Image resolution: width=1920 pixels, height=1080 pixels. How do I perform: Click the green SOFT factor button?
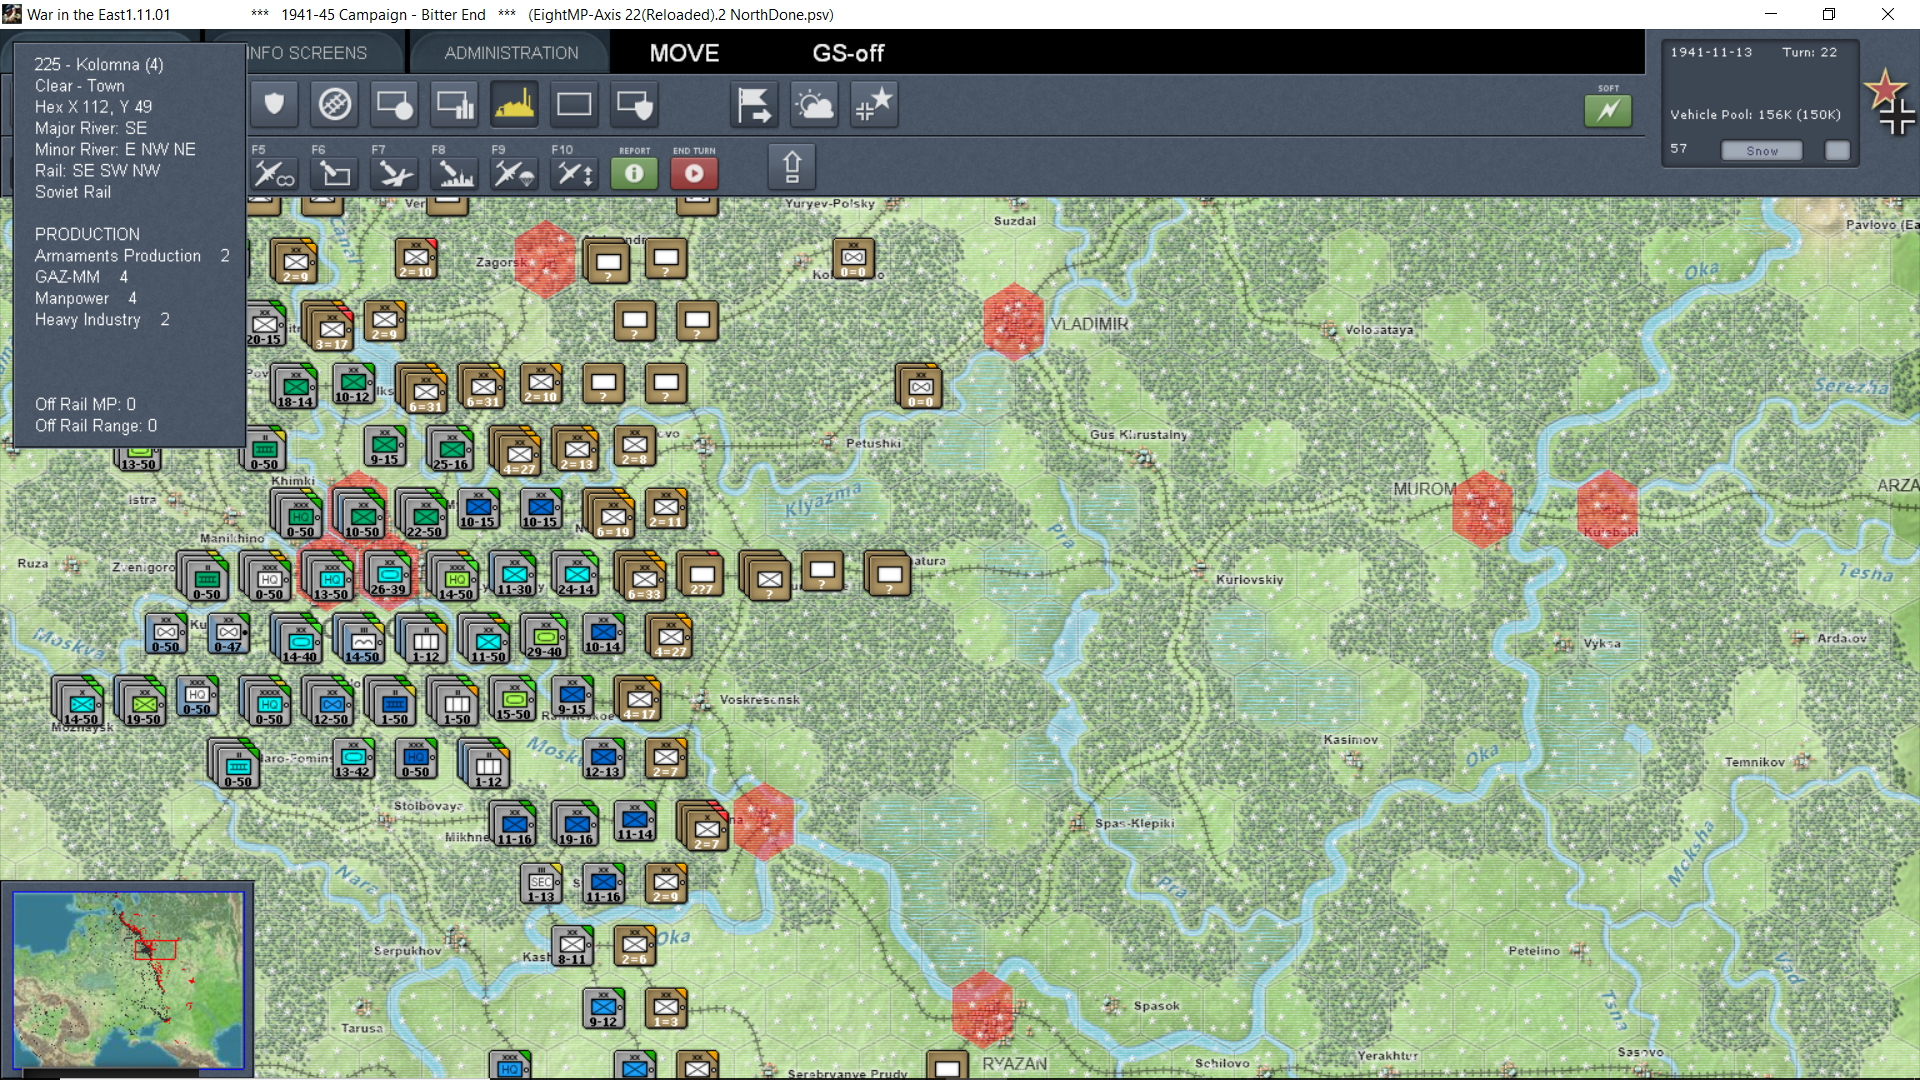tap(1607, 110)
